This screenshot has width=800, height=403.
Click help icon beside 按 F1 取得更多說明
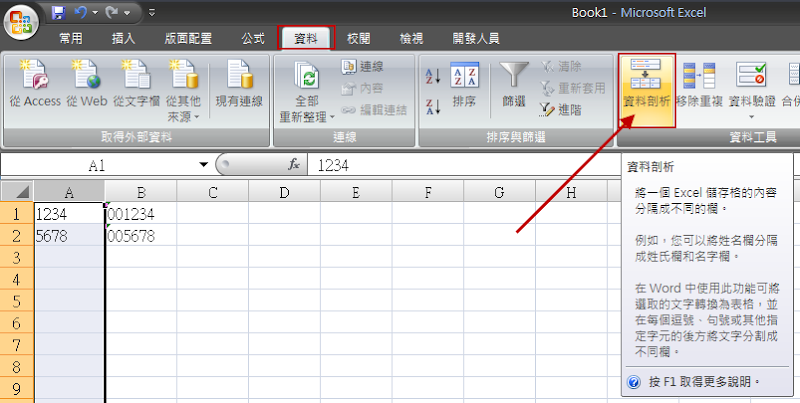634,382
